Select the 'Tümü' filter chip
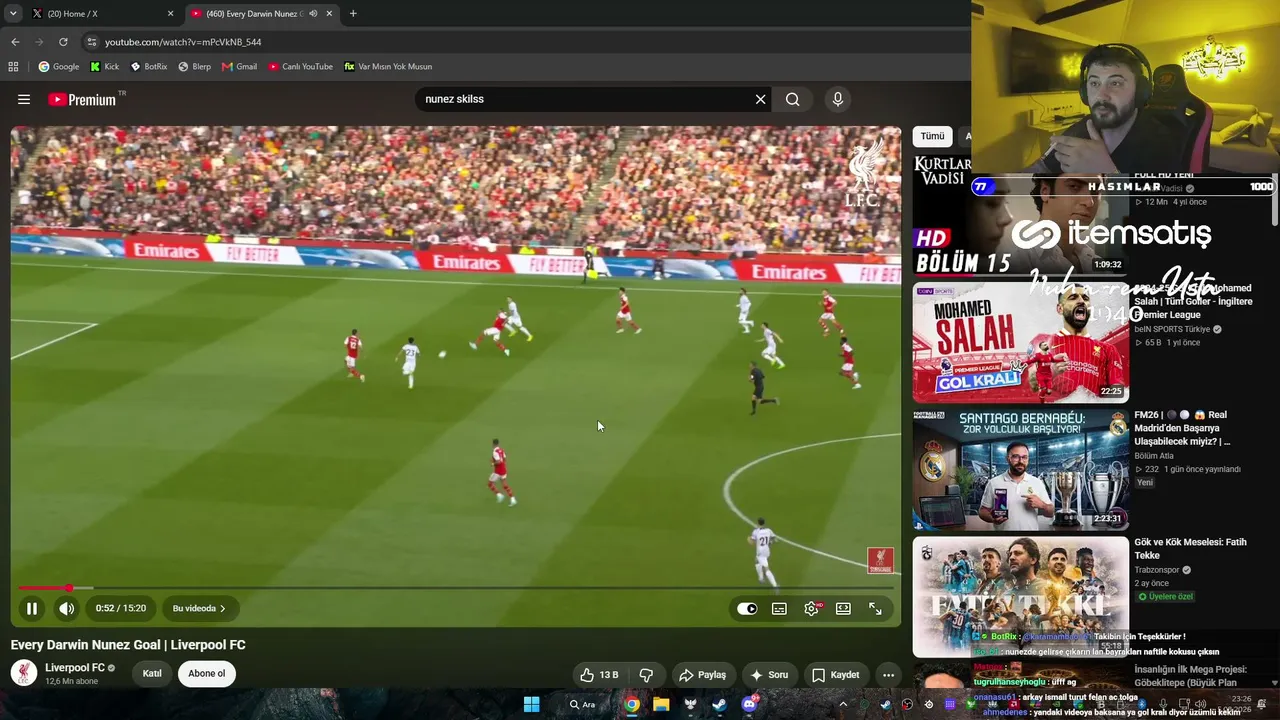 tap(932, 136)
